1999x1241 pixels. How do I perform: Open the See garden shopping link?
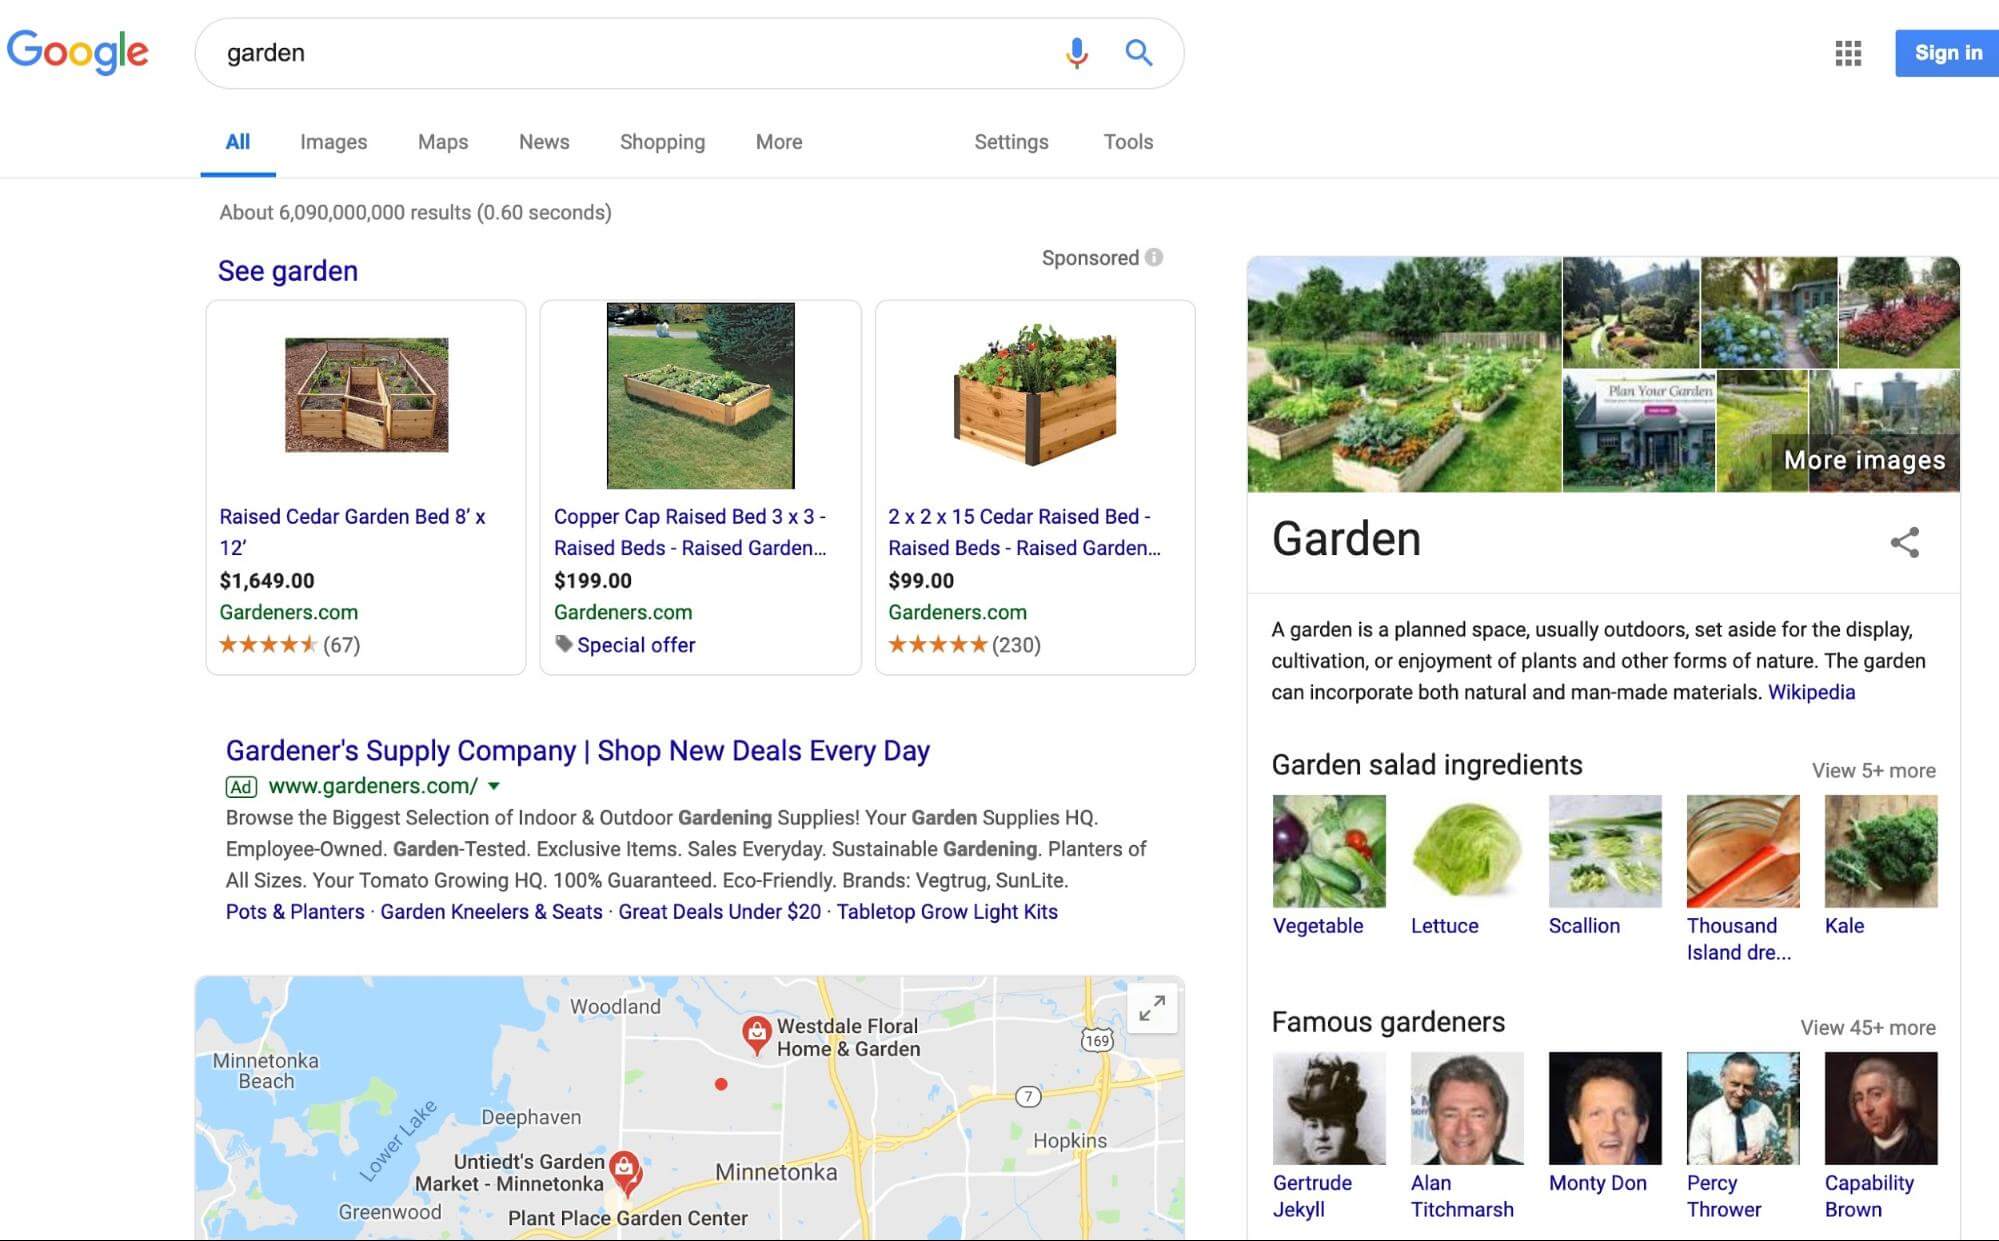coord(288,271)
